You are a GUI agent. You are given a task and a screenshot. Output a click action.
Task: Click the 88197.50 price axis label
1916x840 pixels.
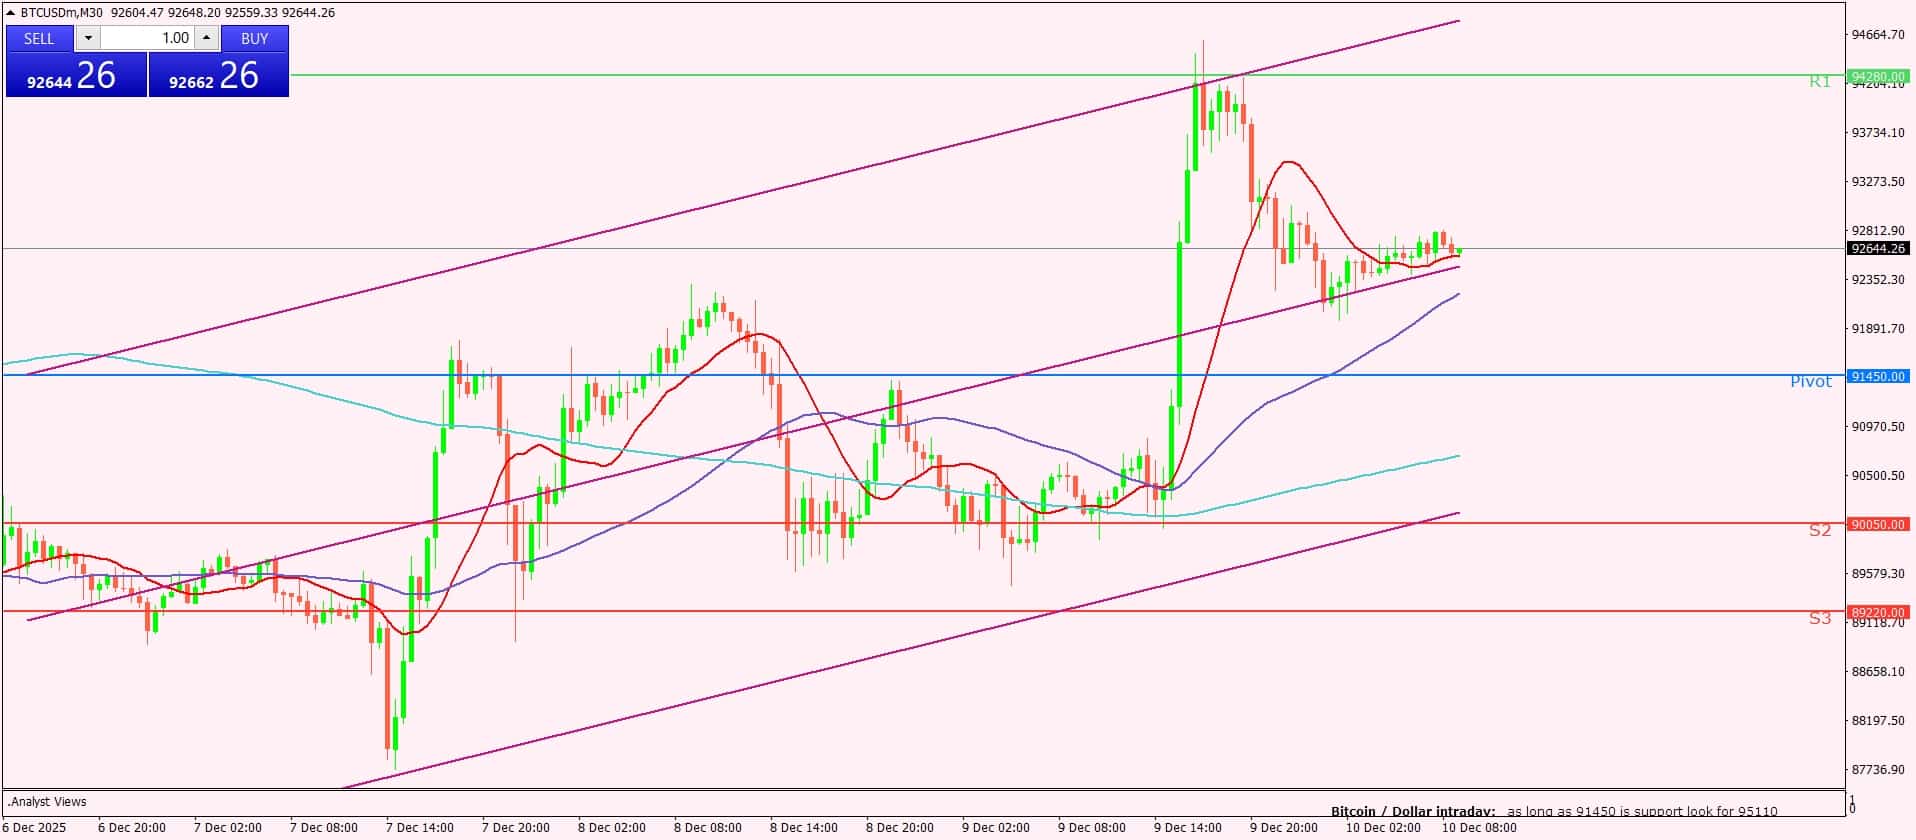1878,720
